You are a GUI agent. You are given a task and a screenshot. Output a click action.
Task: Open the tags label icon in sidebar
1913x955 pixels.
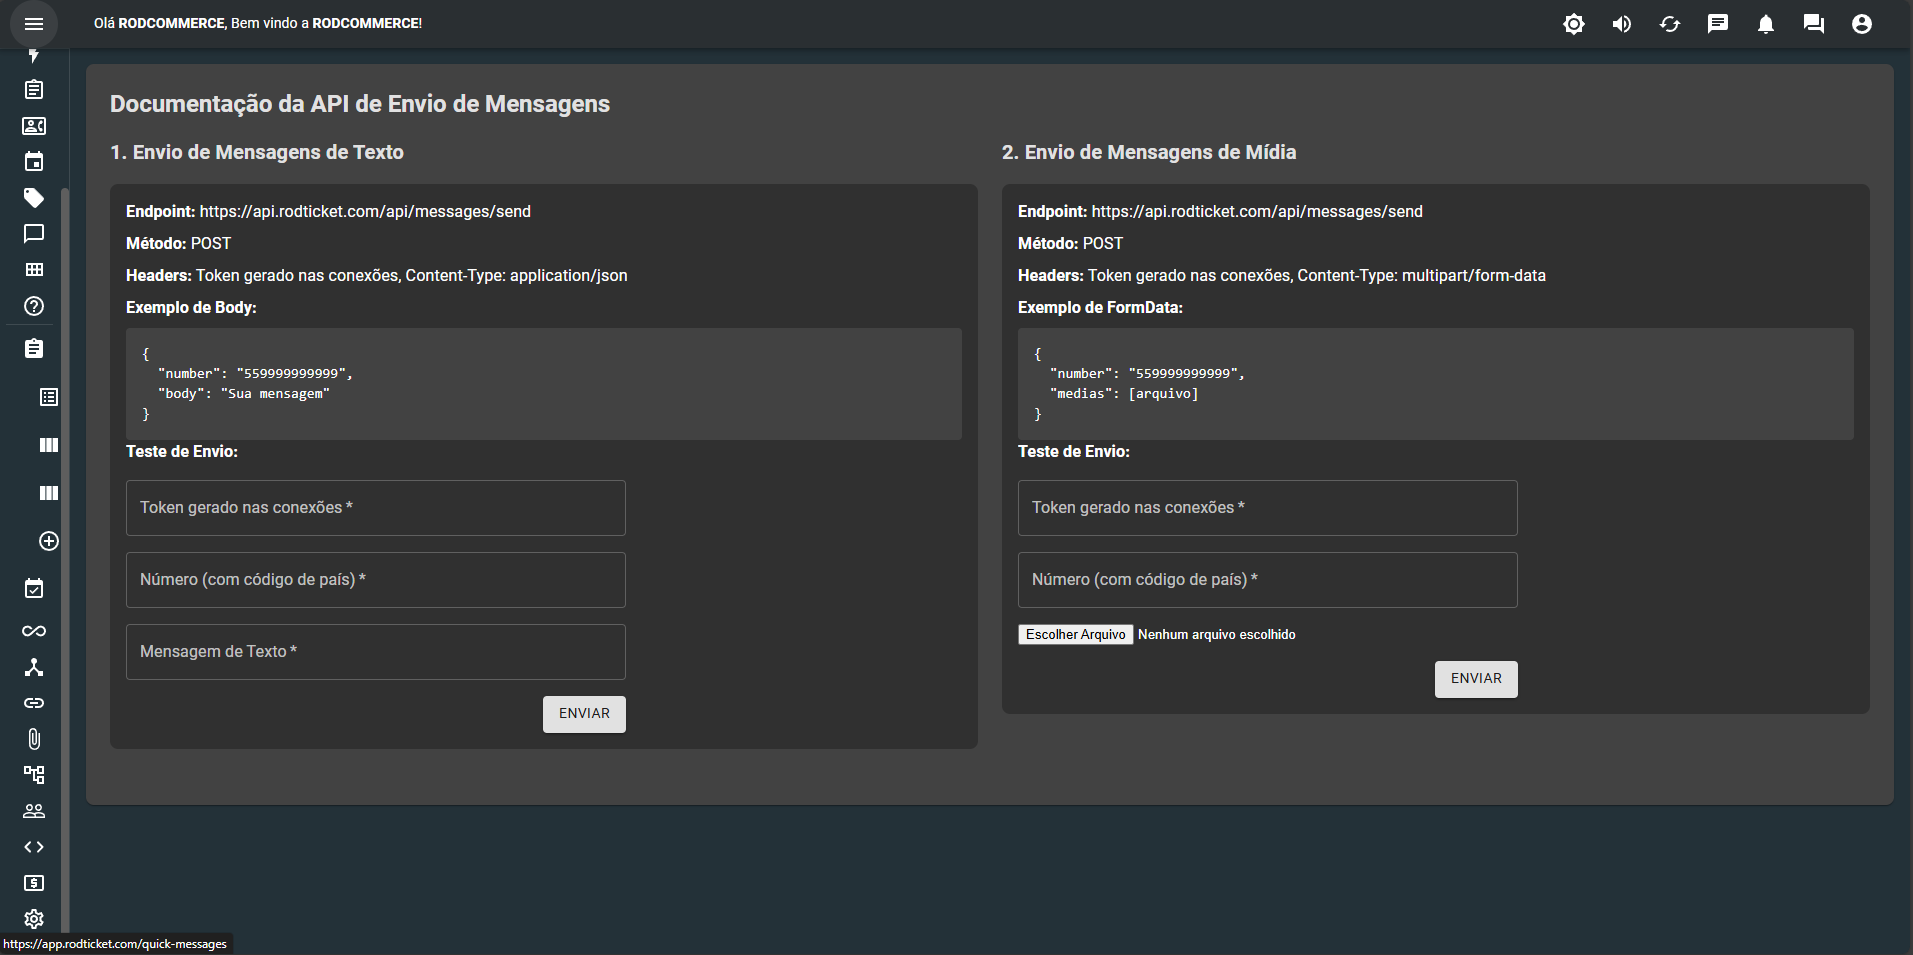pyautogui.click(x=34, y=198)
